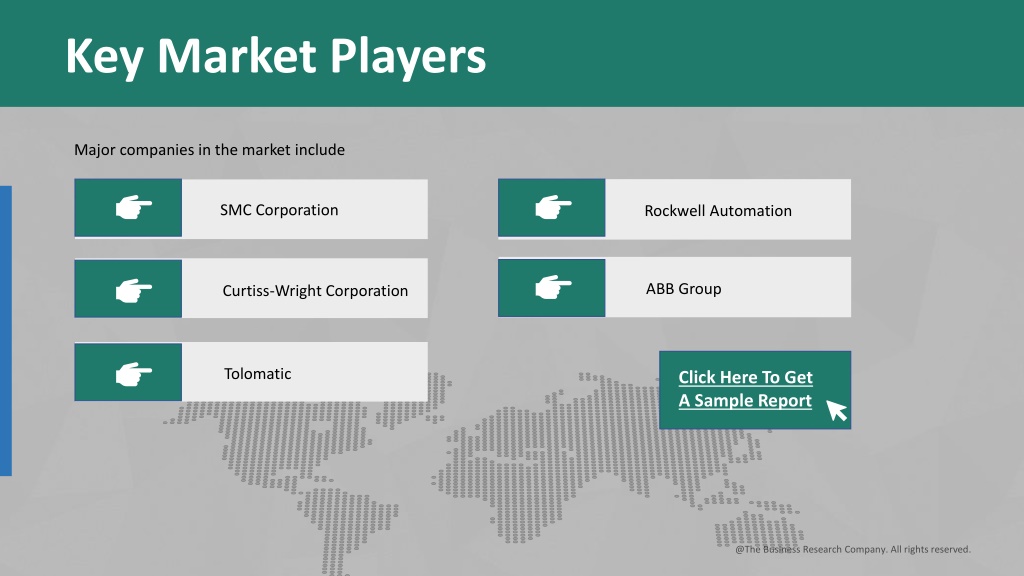This screenshot has height=576, width=1024.
Task: Click the Business Research Company copyright notice
Action: (853, 549)
